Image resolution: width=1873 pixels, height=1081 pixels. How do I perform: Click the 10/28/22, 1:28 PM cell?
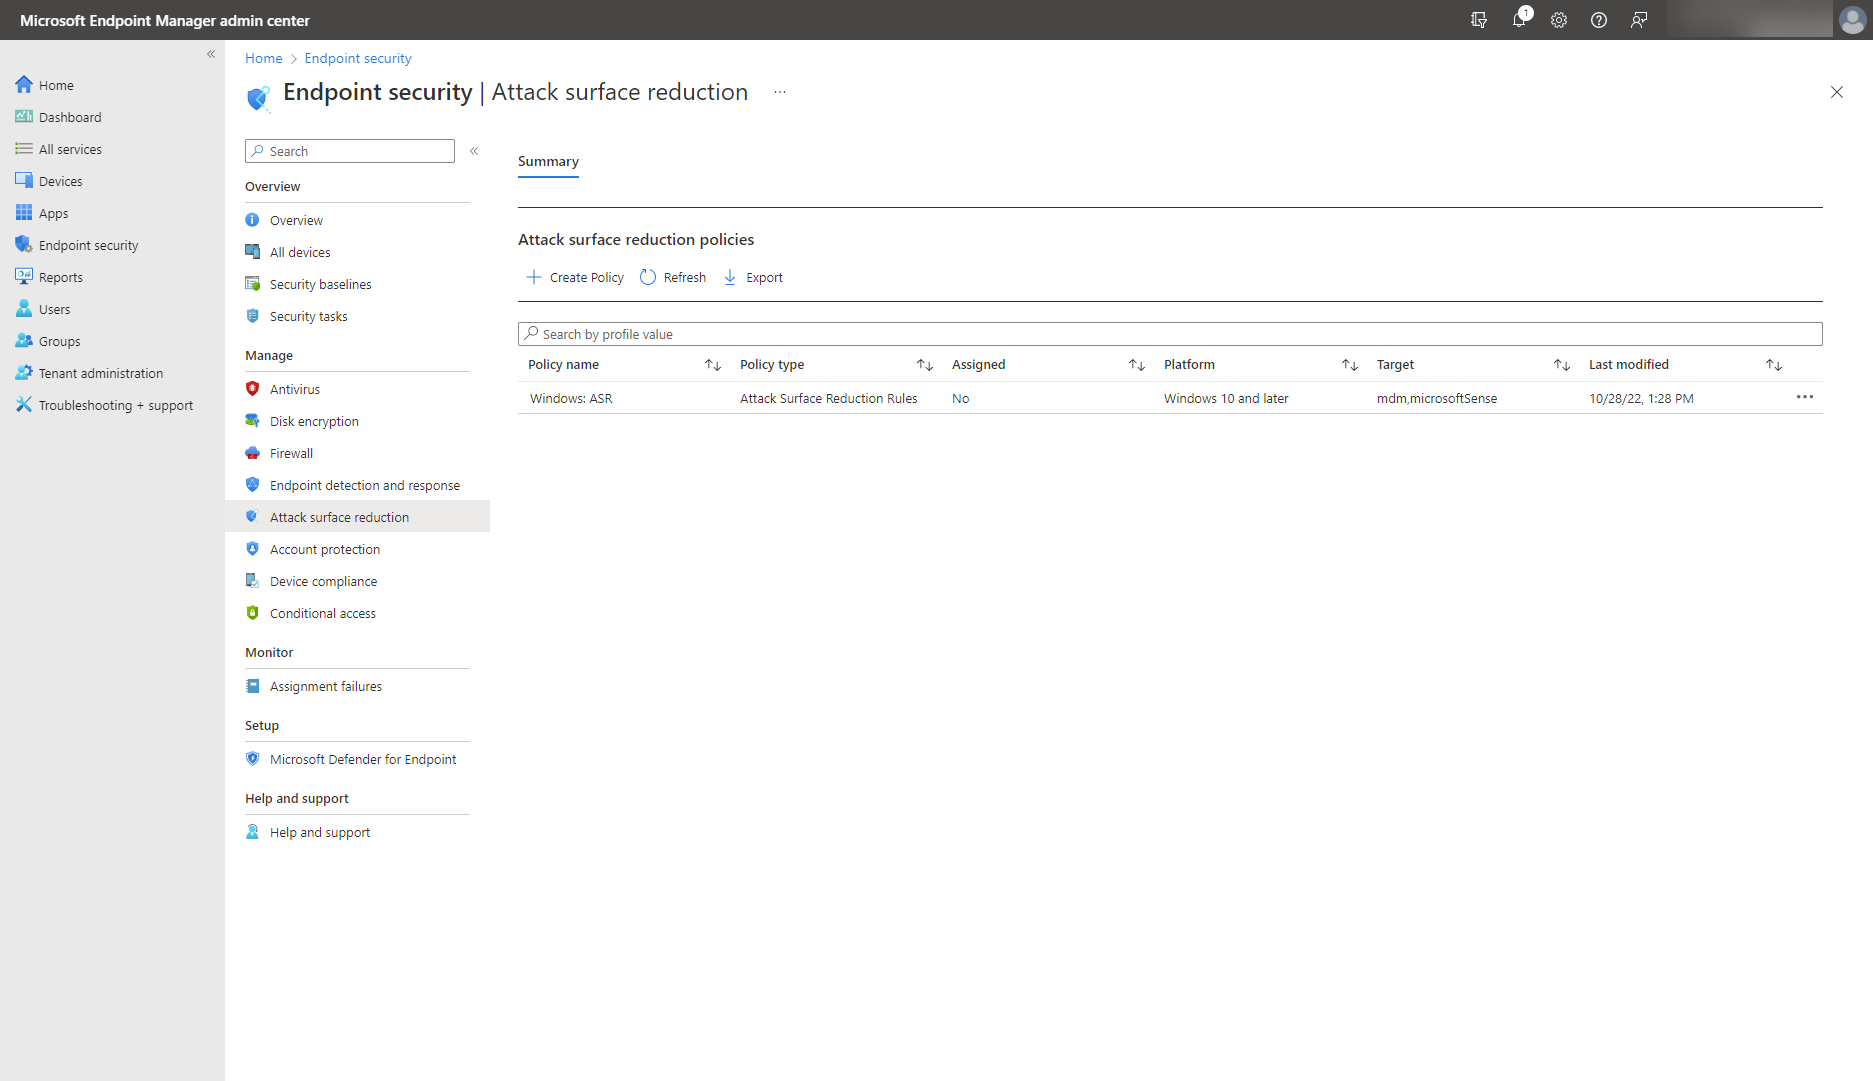pos(1641,398)
